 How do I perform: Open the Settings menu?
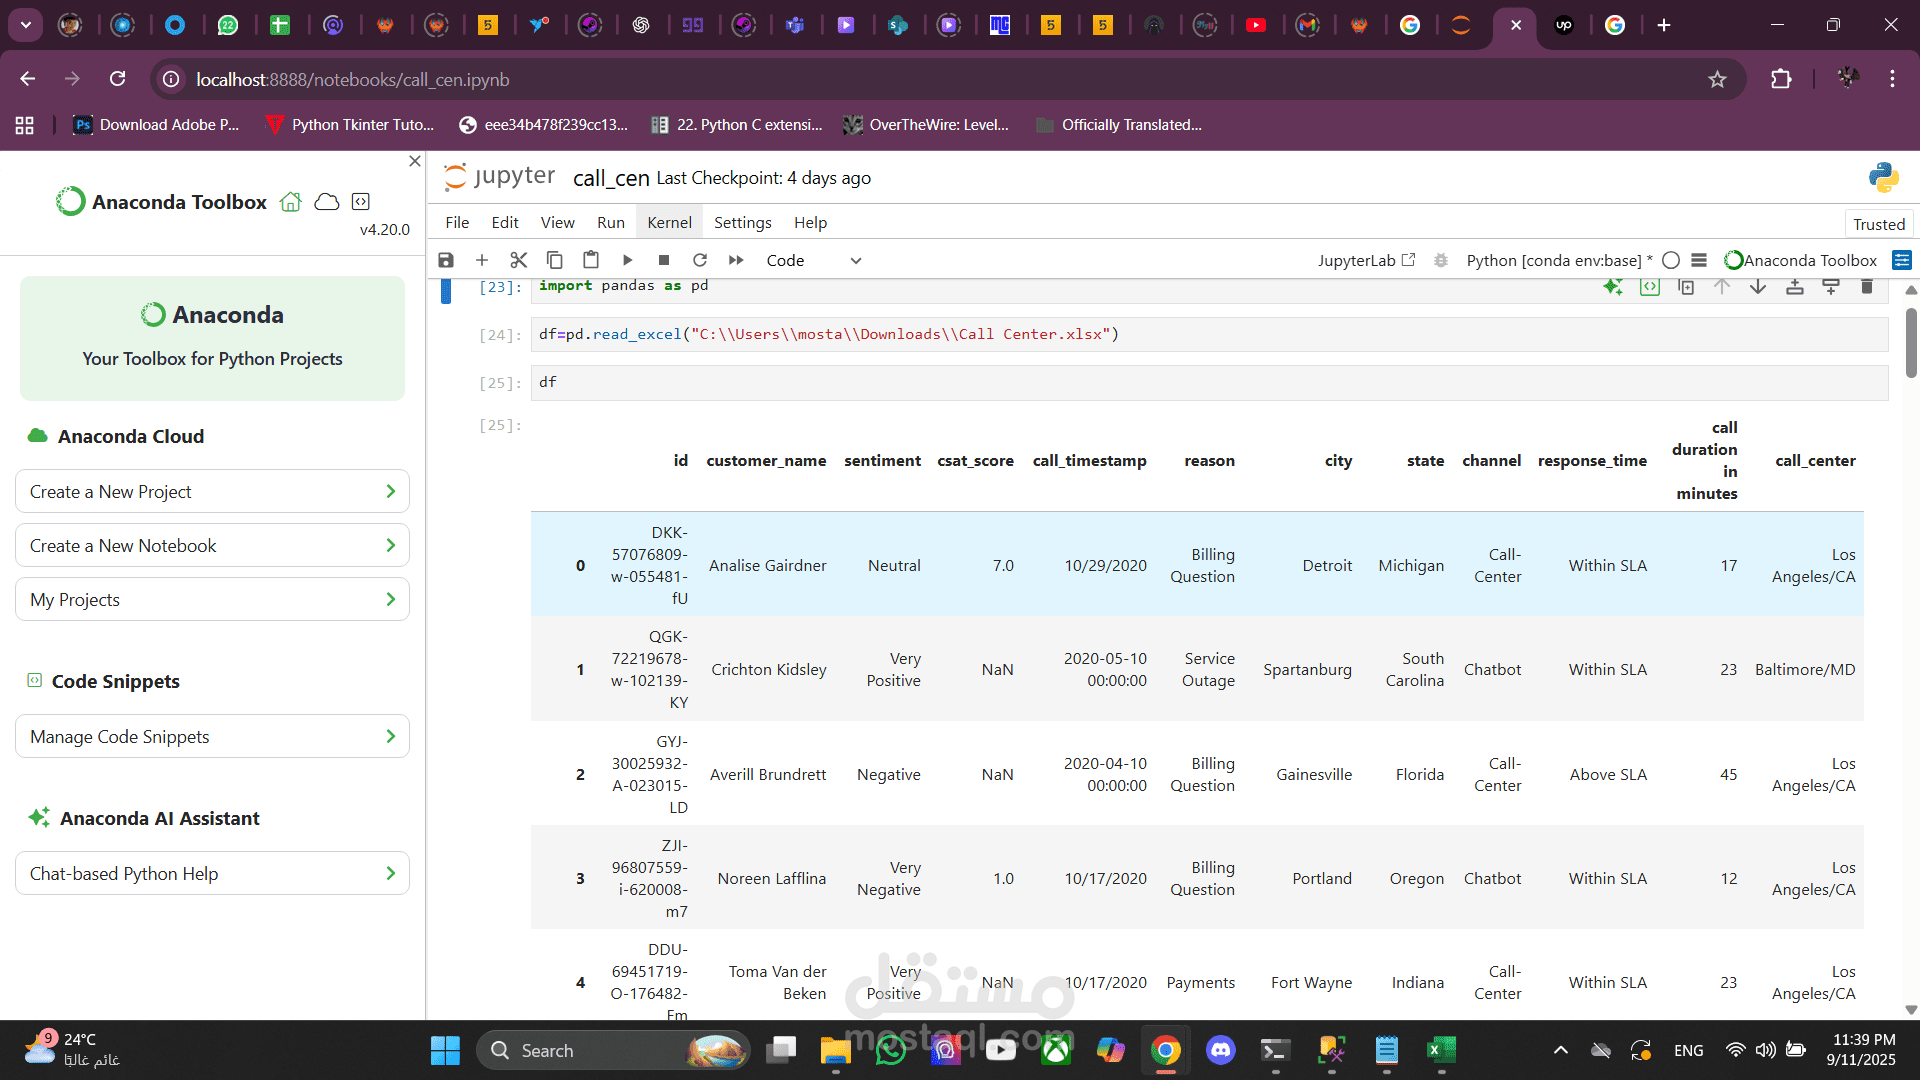(743, 222)
